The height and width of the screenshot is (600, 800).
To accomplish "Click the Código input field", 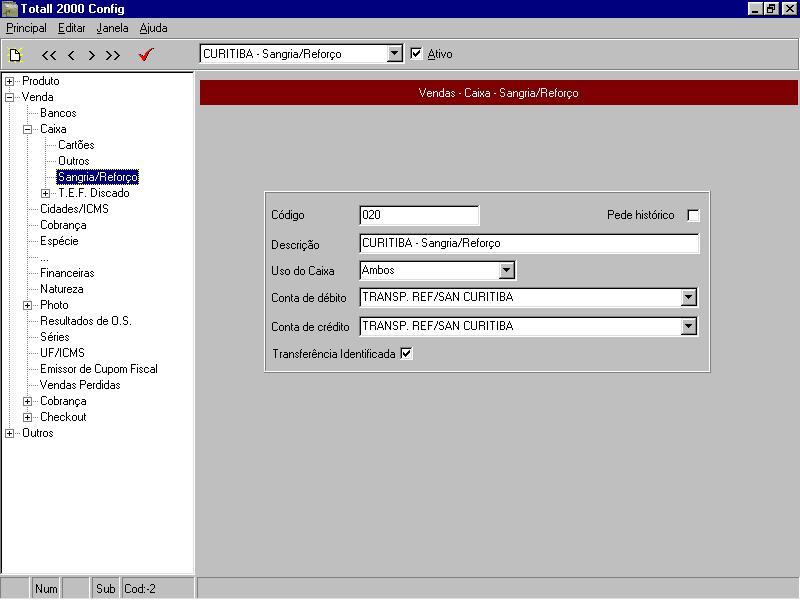I will tap(419, 215).
